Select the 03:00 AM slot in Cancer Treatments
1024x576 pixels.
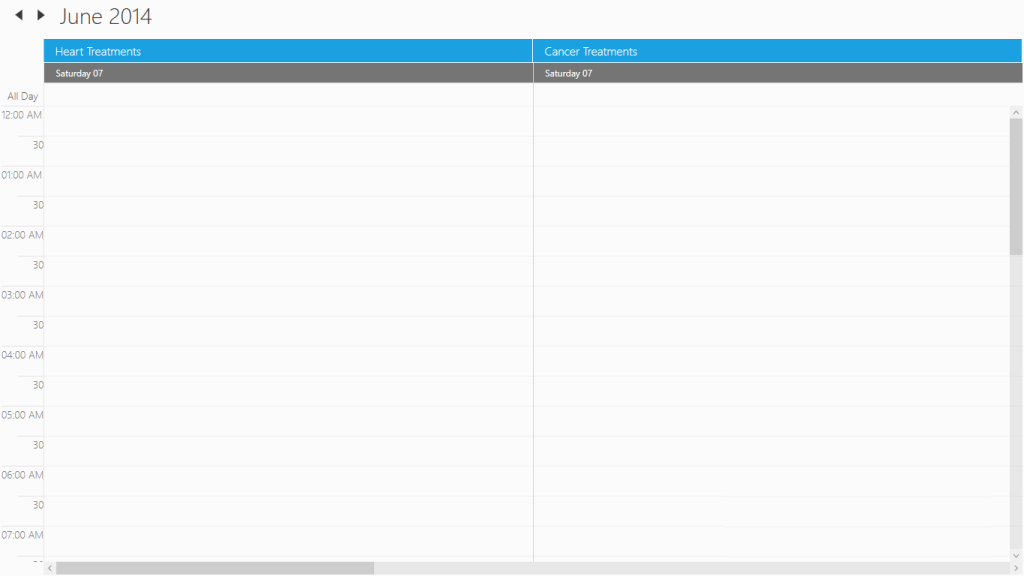tap(770, 301)
